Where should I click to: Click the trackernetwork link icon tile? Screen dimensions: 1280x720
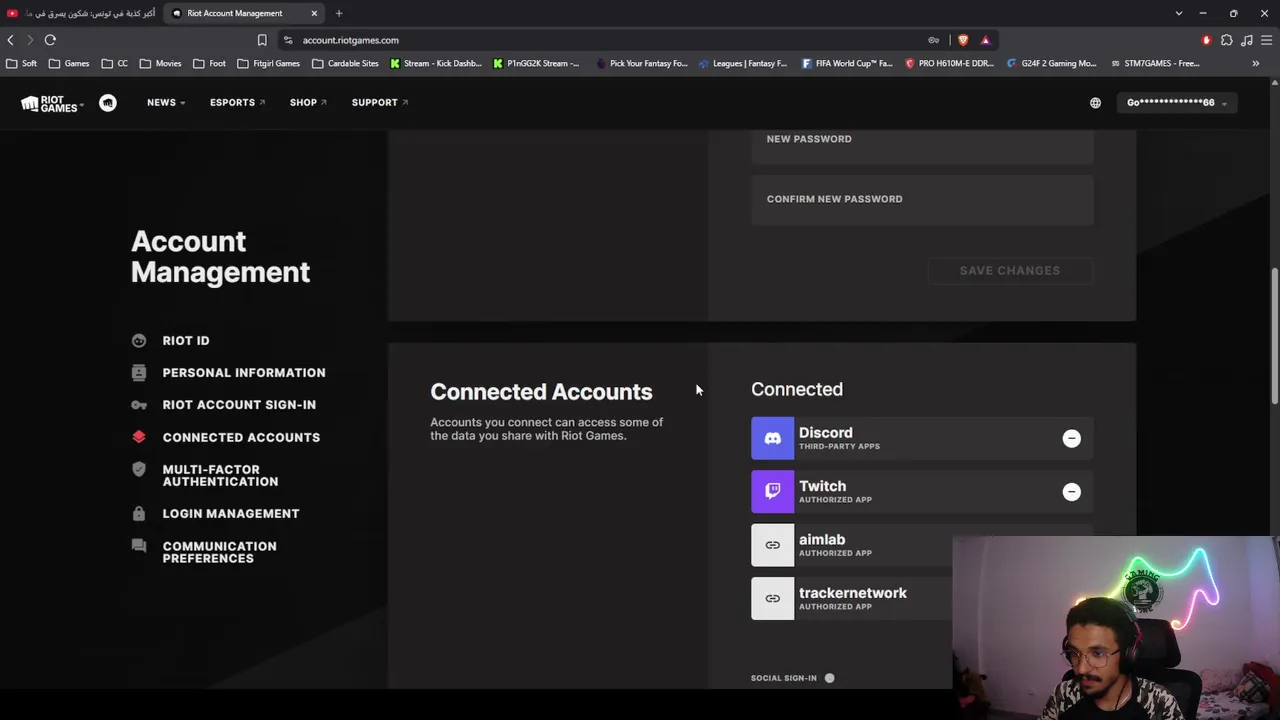[772, 598]
